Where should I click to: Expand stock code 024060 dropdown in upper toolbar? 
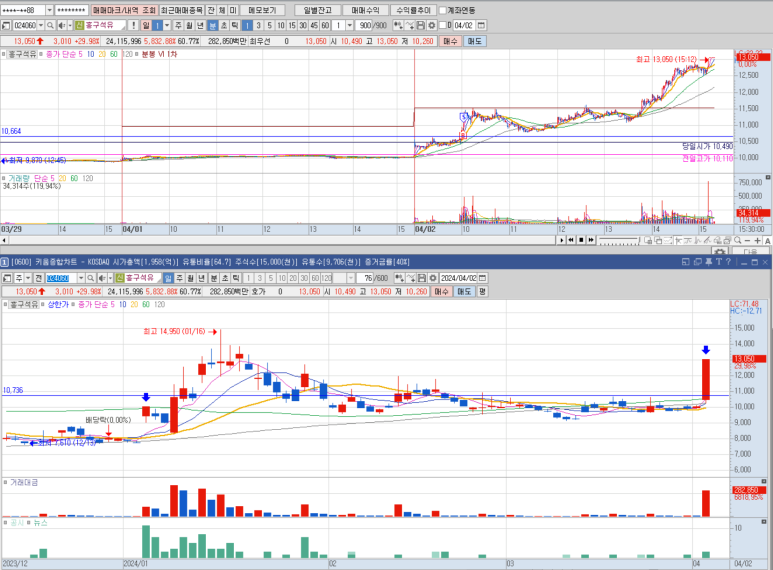[x=41, y=25]
